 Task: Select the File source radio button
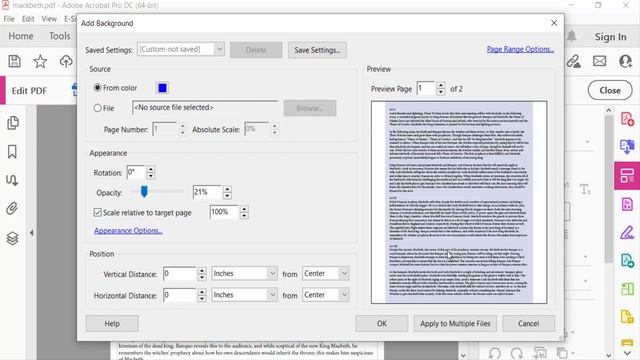pyautogui.click(x=98, y=108)
